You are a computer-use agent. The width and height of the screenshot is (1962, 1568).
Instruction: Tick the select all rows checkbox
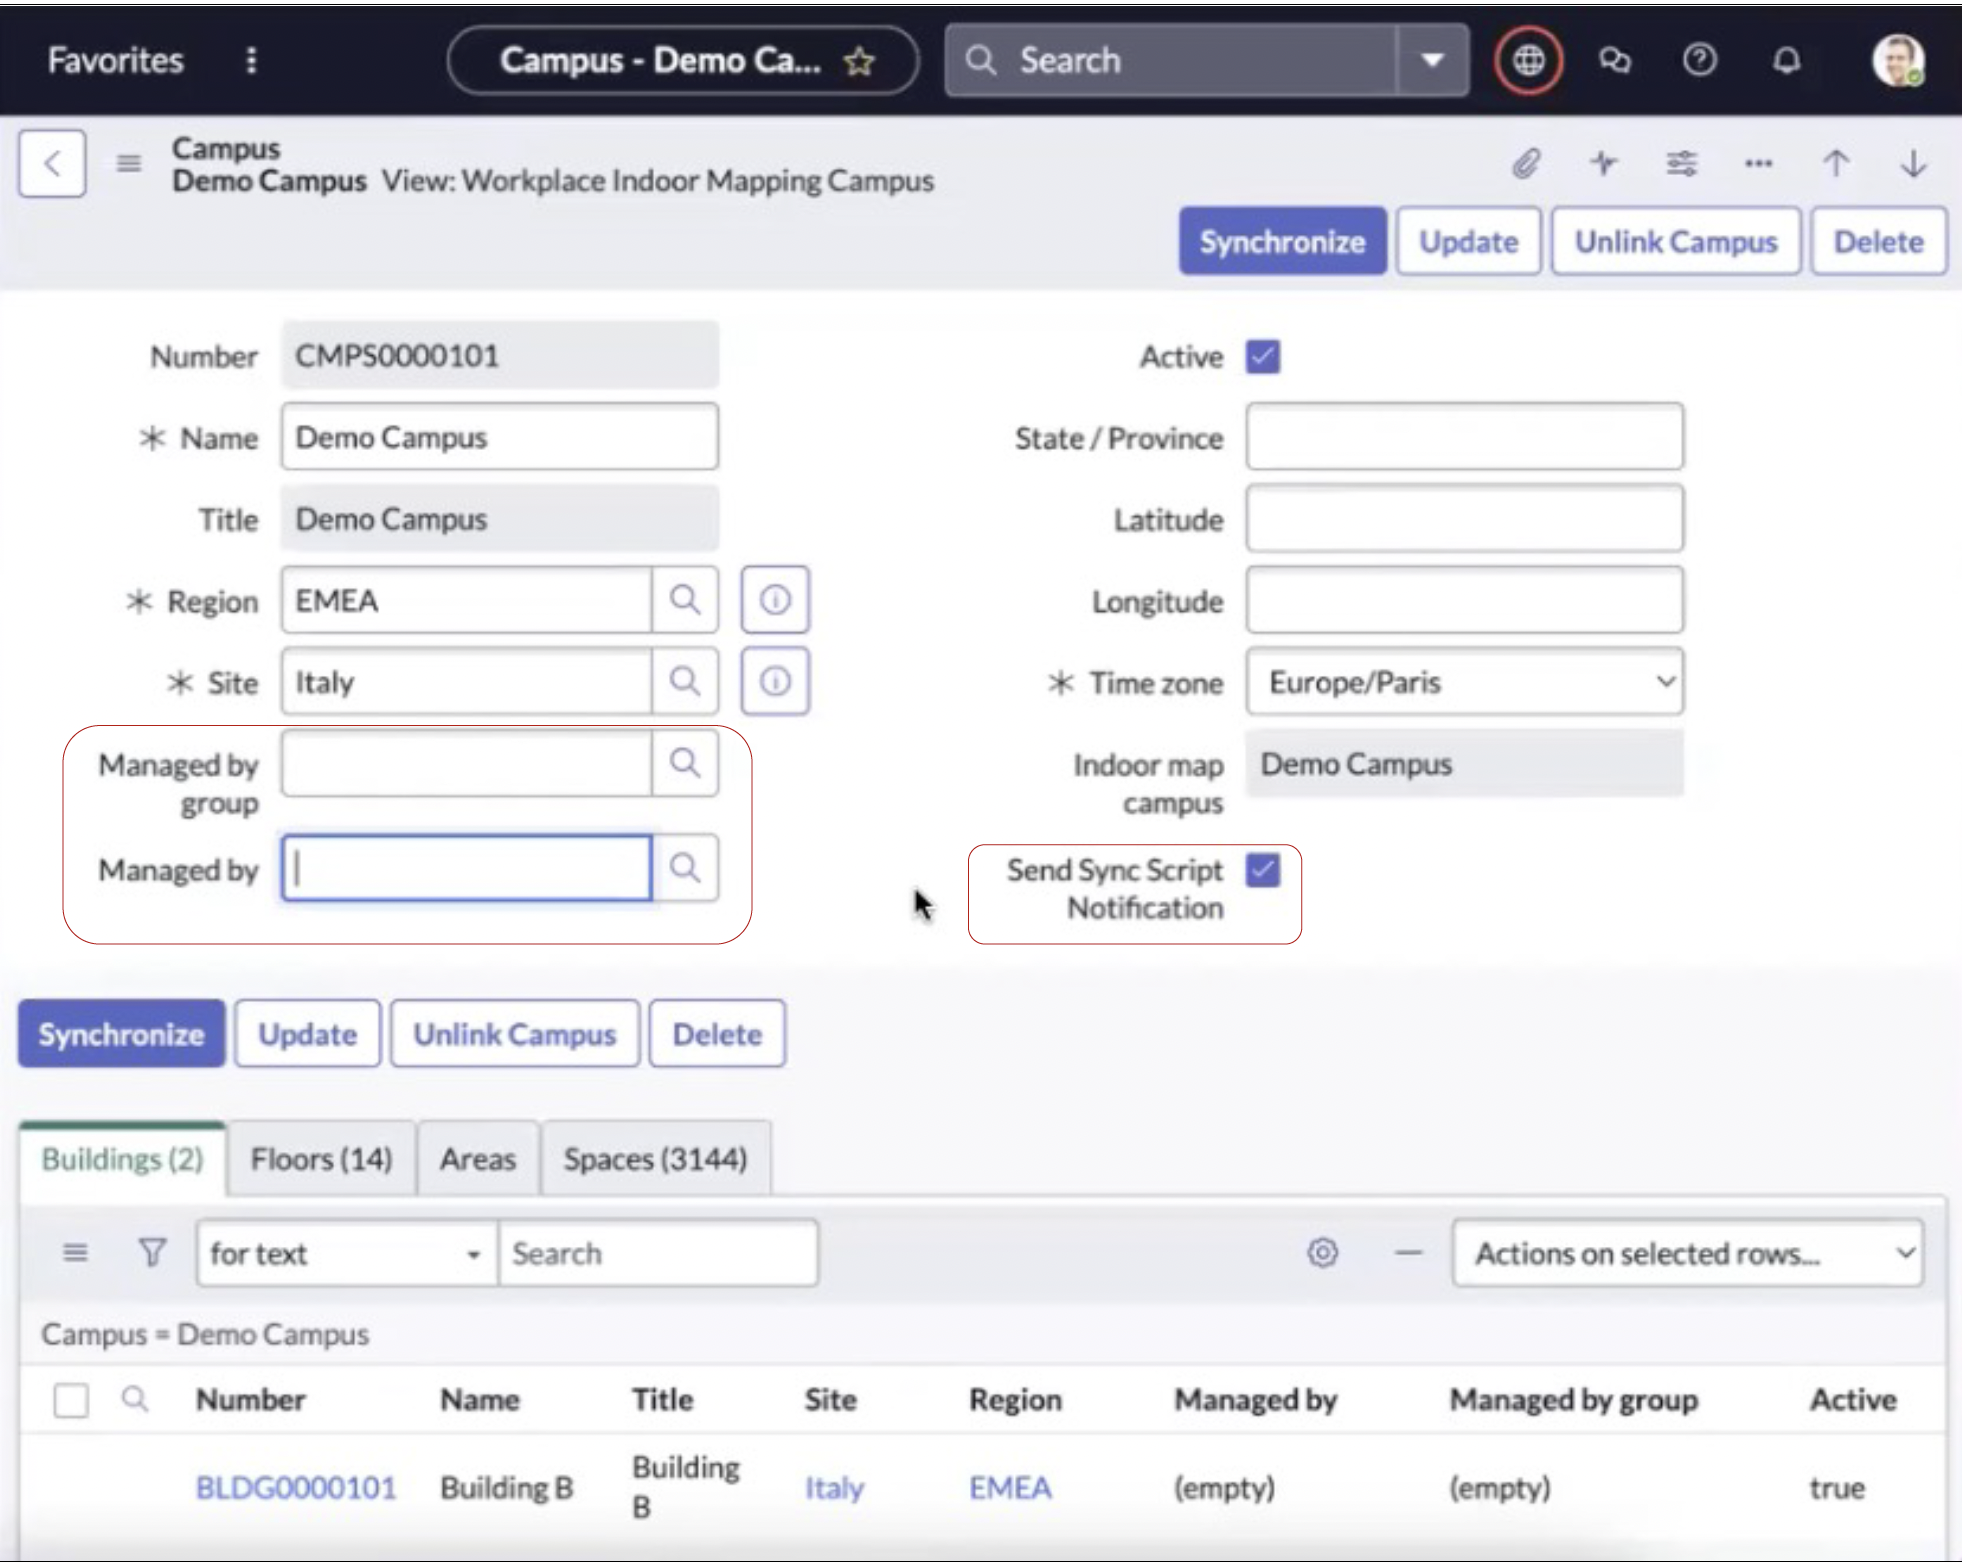coord(71,1400)
